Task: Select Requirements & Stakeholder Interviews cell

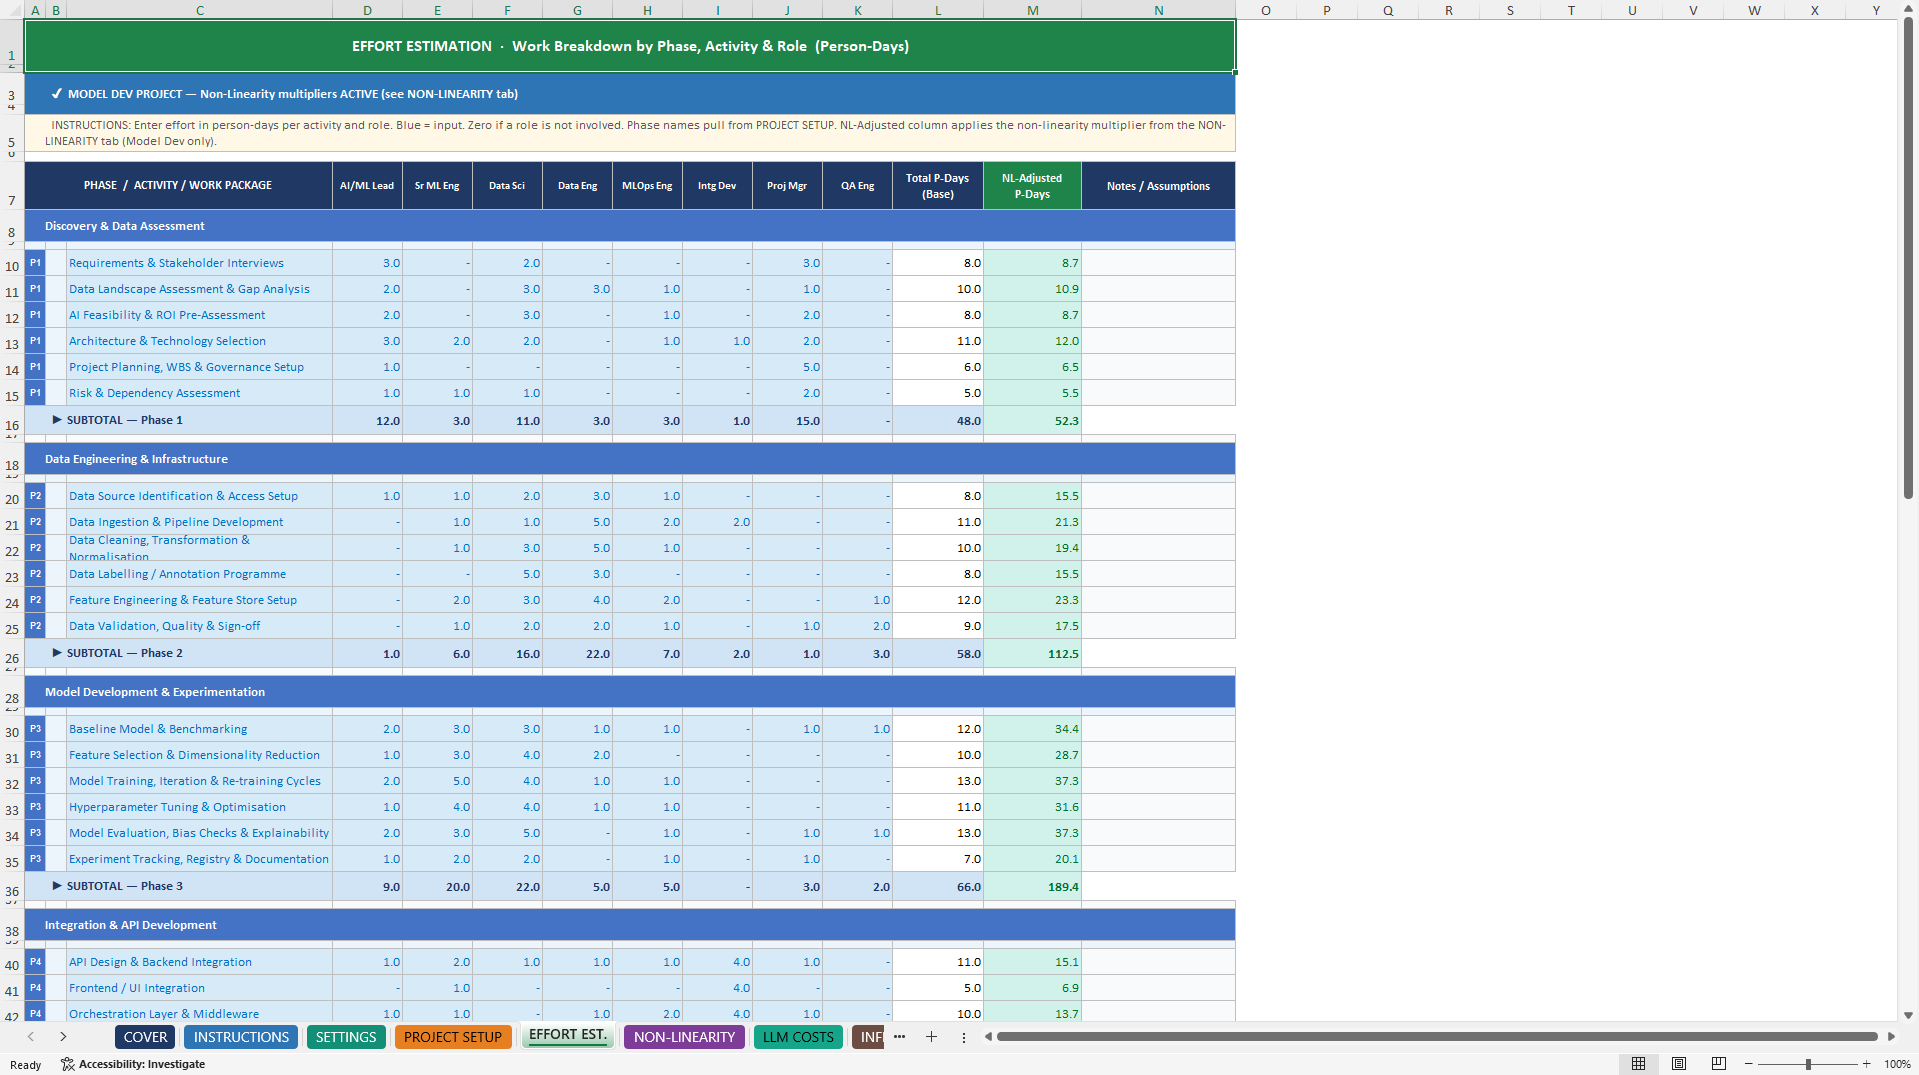Action: (x=199, y=263)
